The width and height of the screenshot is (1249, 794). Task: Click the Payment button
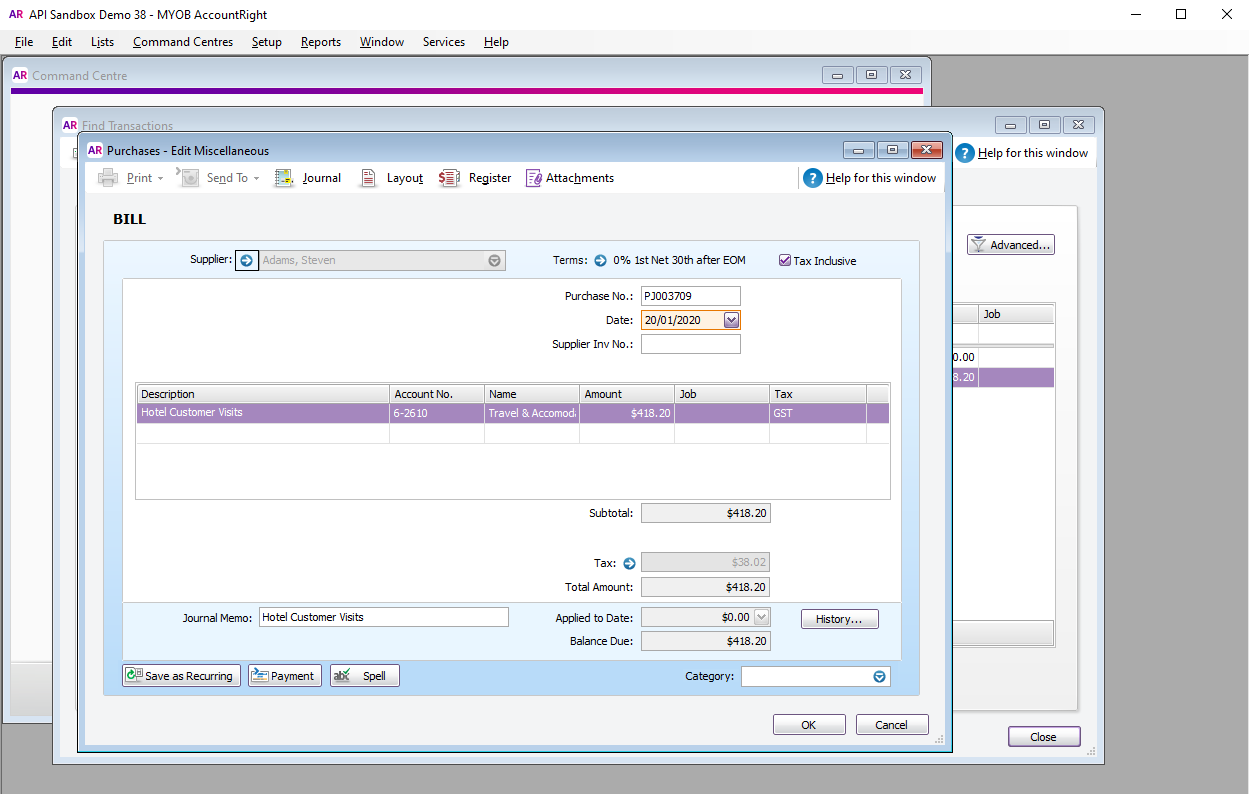point(285,676)
